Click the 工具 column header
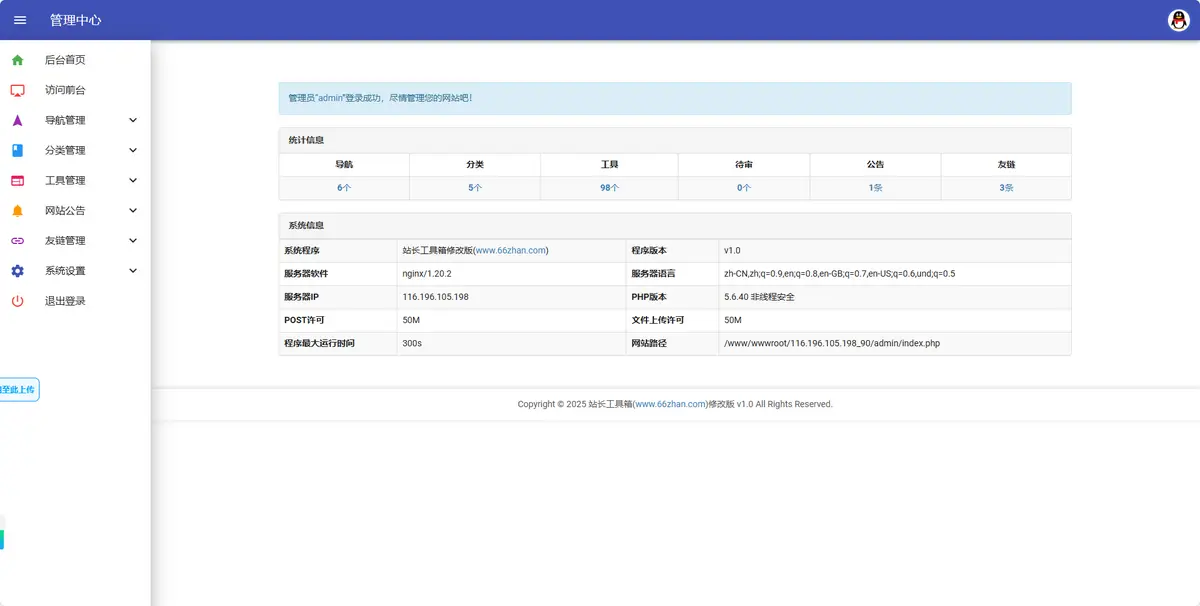This screenshot has height=606, width=1200. pyautogui.click(x=609, y=164)
